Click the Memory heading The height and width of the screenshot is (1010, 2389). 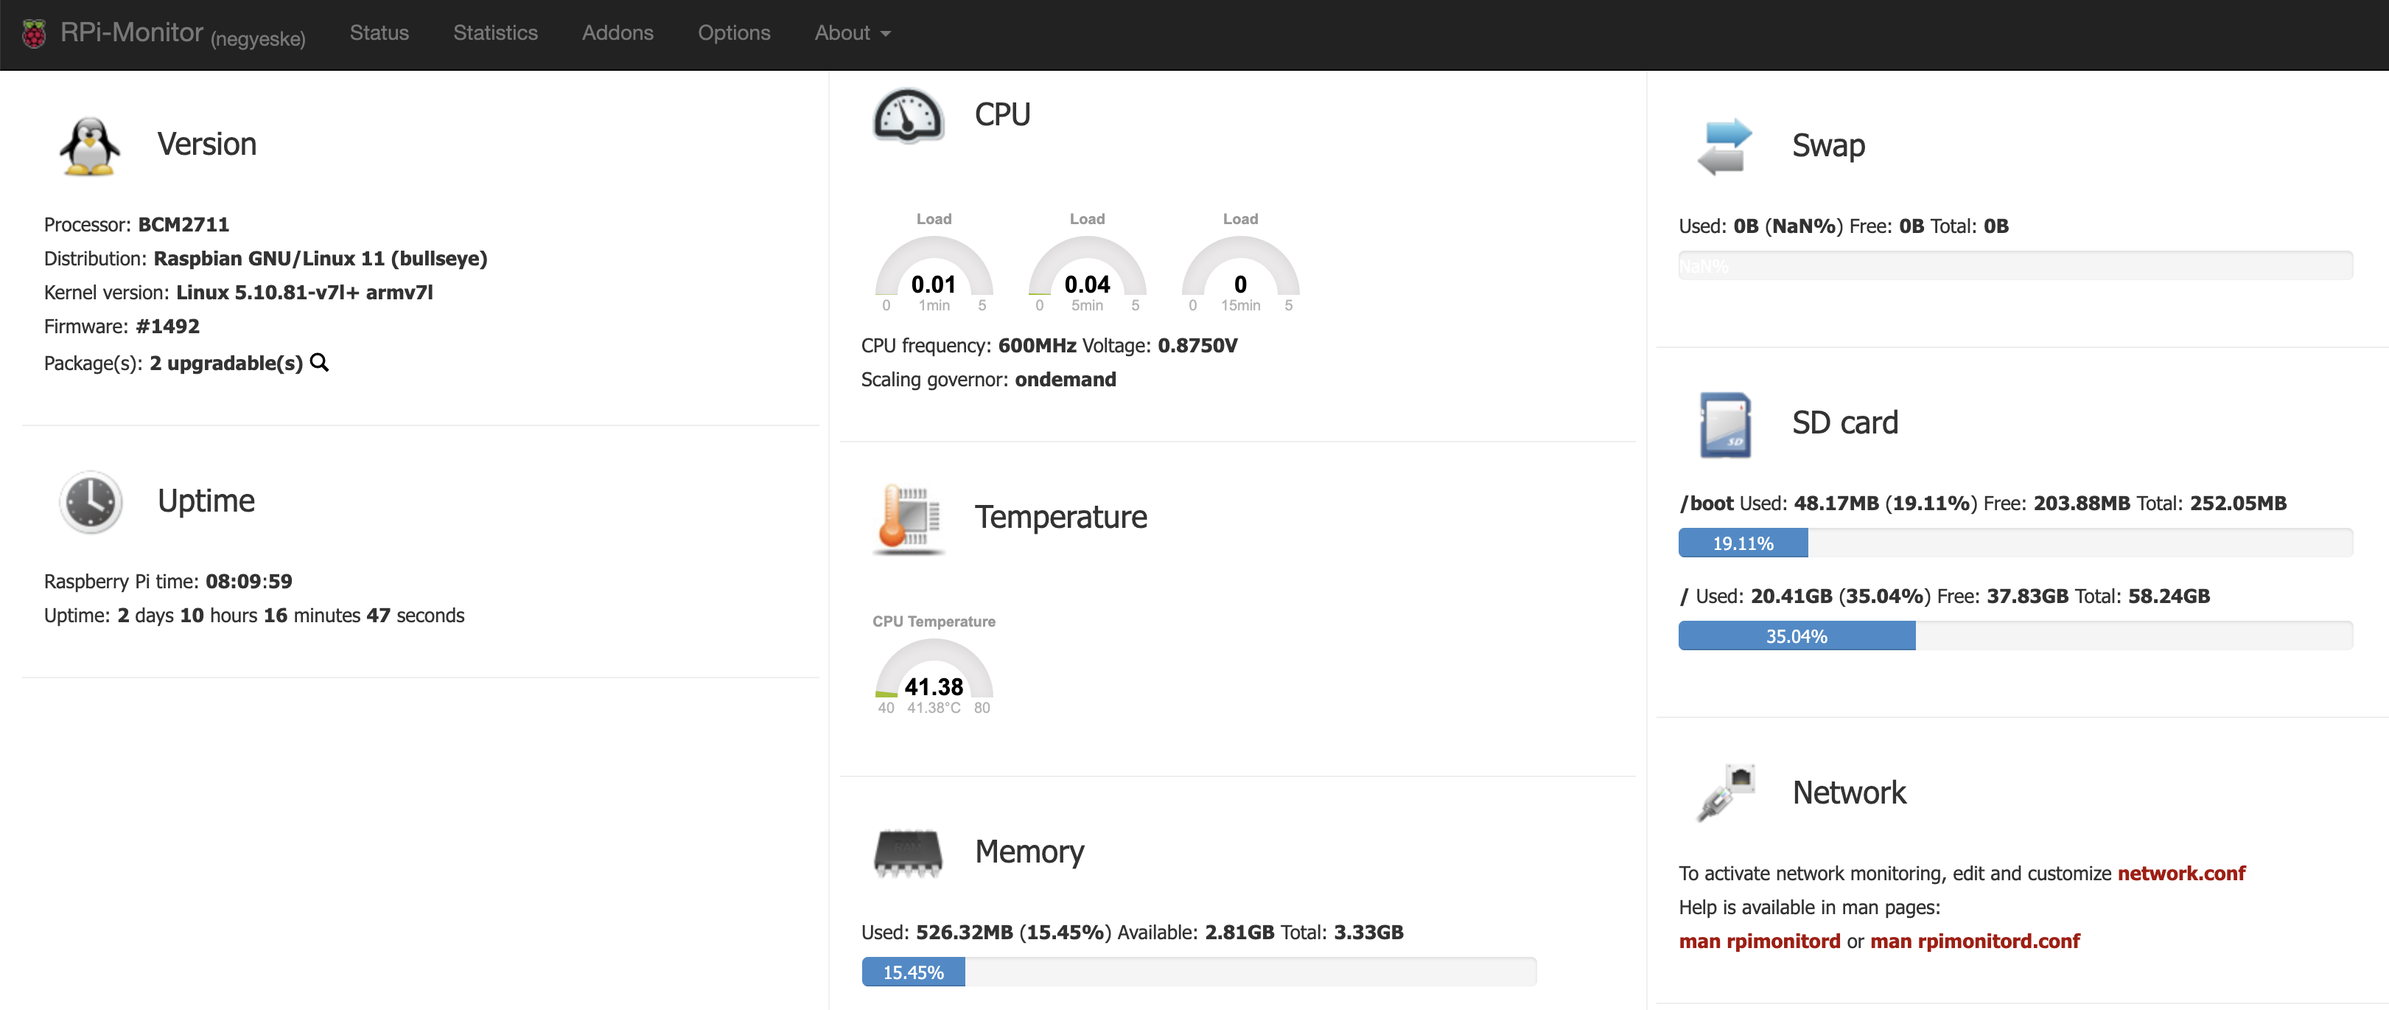point(1029,852)
